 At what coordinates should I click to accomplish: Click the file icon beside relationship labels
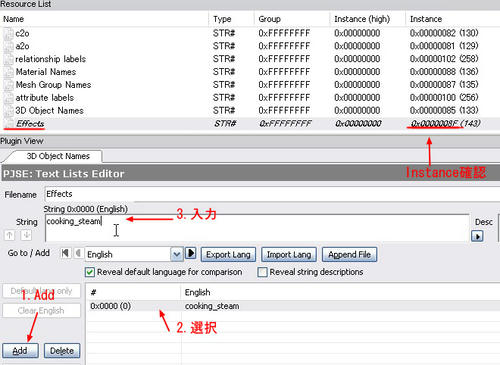(8, 59)
